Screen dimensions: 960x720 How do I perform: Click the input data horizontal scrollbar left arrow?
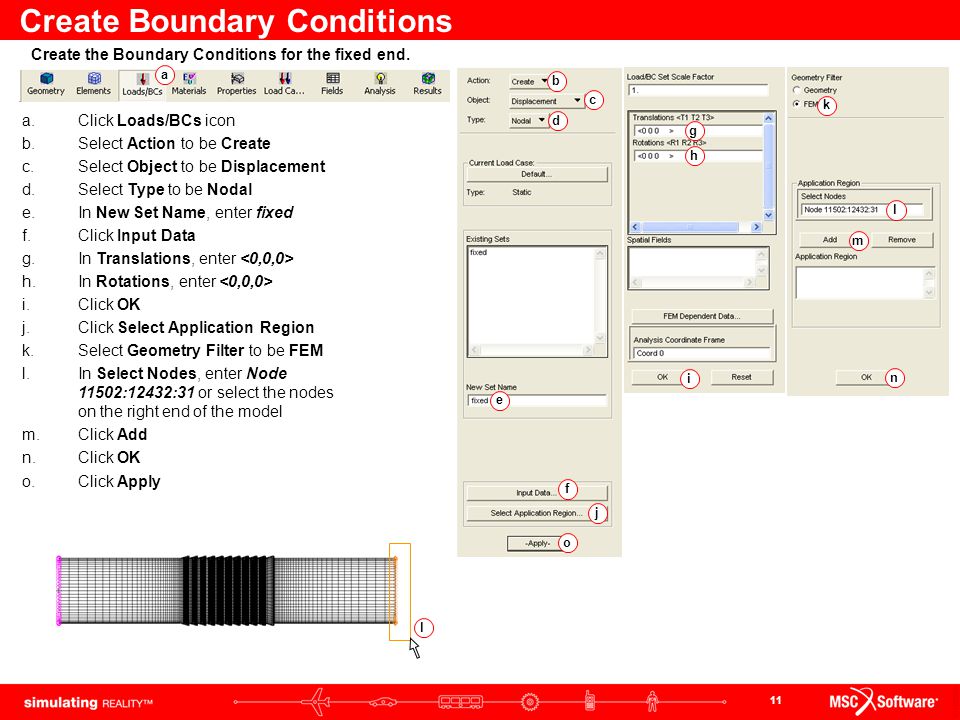(x=635, y=227)
